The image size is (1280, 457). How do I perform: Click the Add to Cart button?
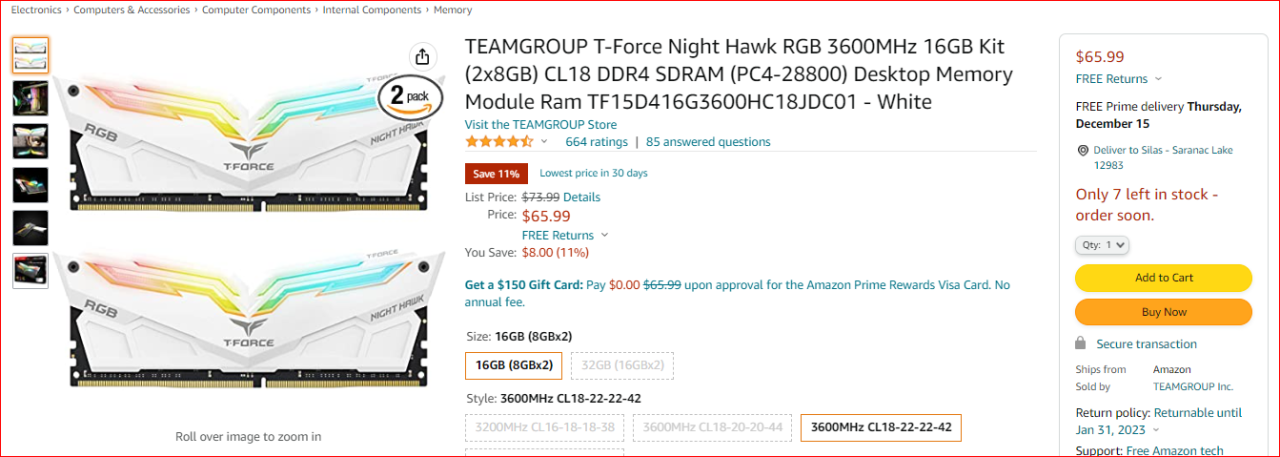[1163, 278]
